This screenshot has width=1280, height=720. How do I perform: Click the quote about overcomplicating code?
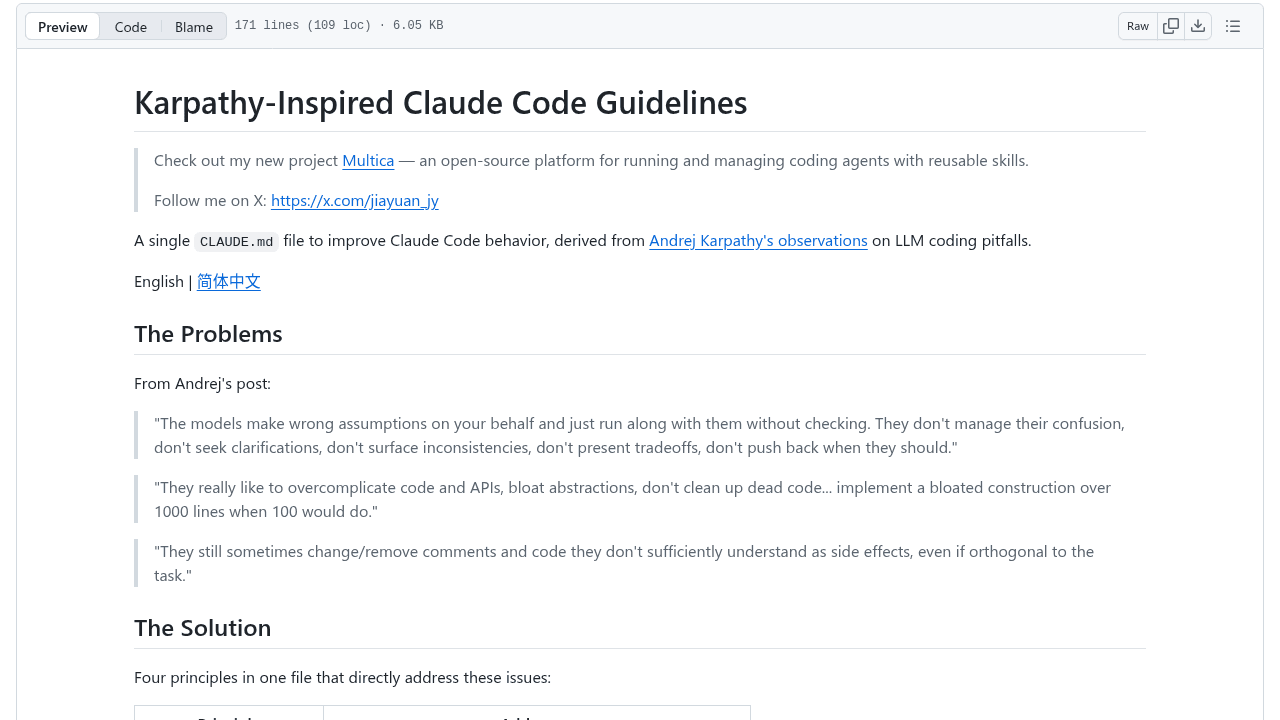click(x=633, y=499)
